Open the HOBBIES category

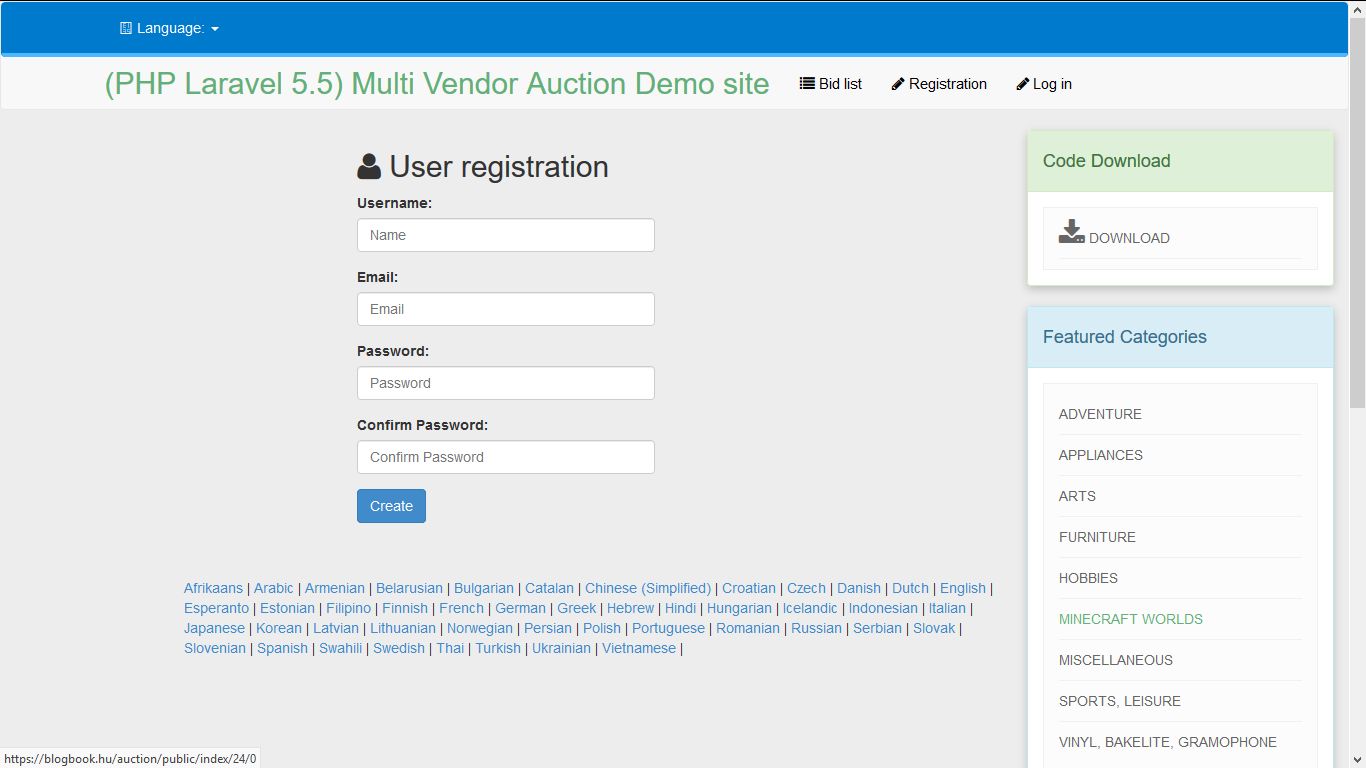(1088, 578)
